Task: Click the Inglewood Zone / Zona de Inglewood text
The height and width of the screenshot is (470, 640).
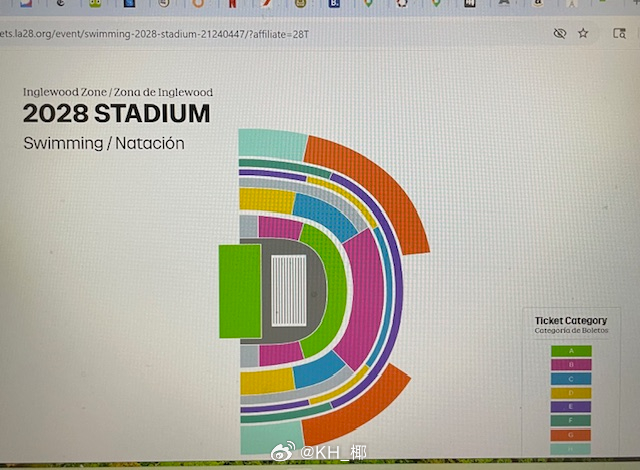Action: (x=118, y=92)
